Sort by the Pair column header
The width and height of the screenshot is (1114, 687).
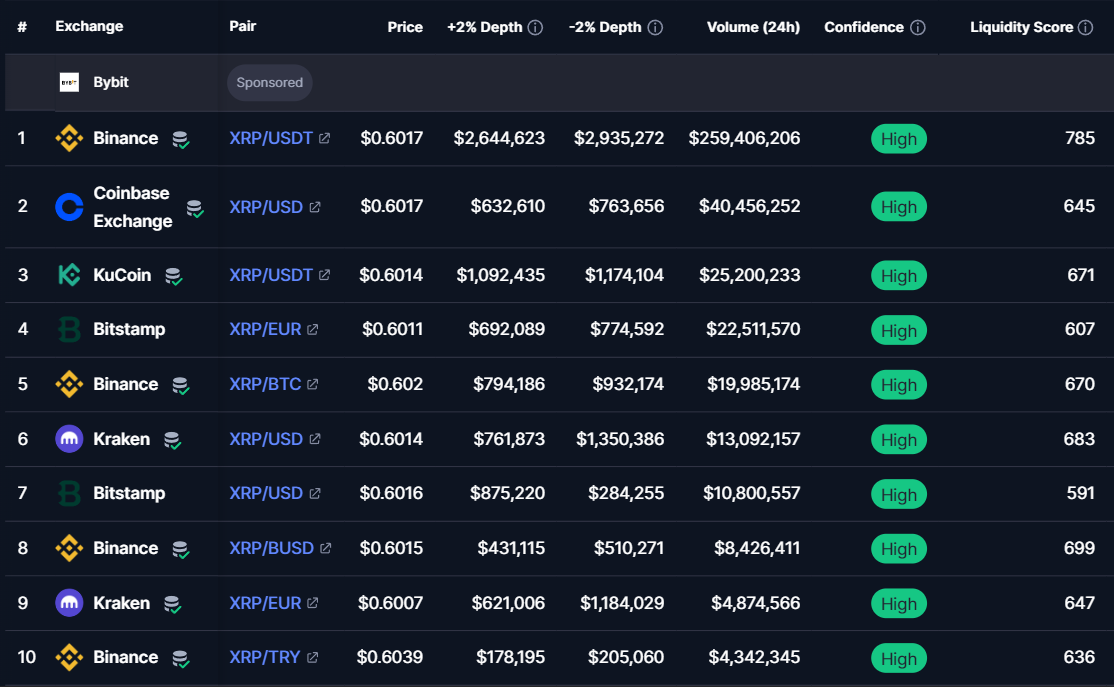[242, 26]
